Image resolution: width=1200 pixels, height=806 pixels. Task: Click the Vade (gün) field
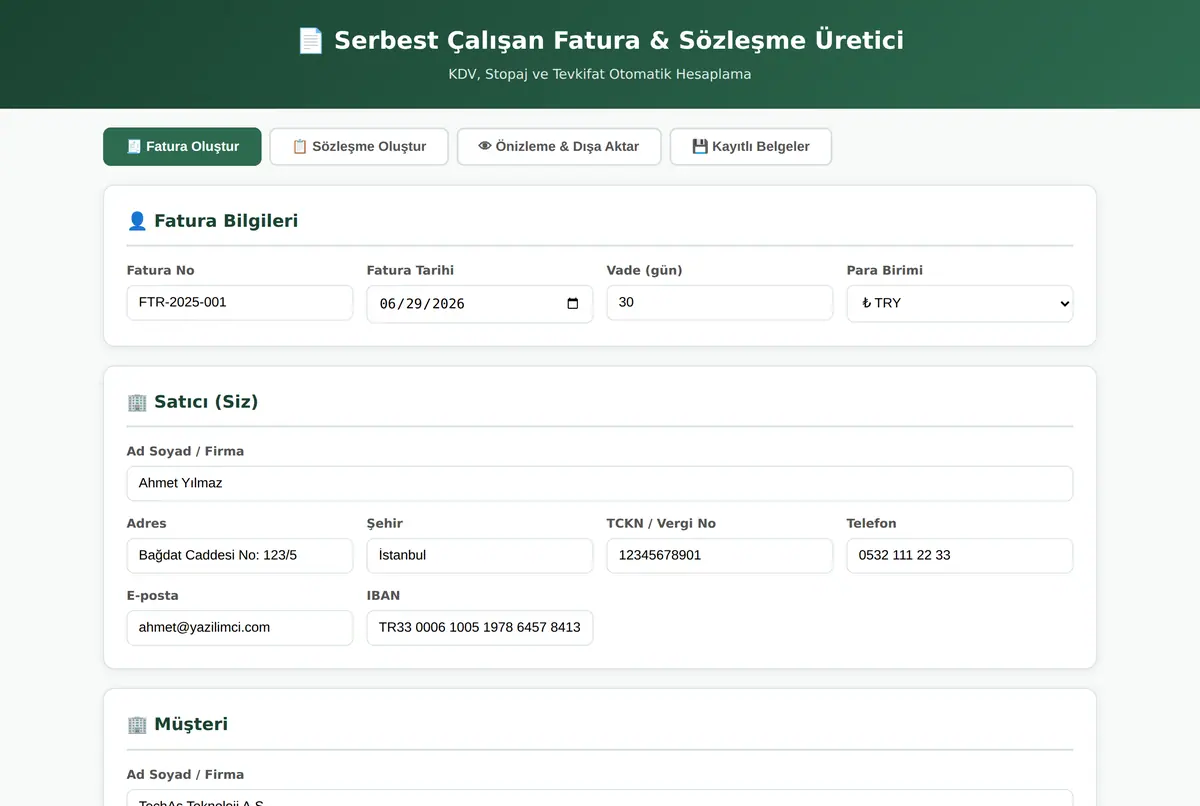pos(720,303)
